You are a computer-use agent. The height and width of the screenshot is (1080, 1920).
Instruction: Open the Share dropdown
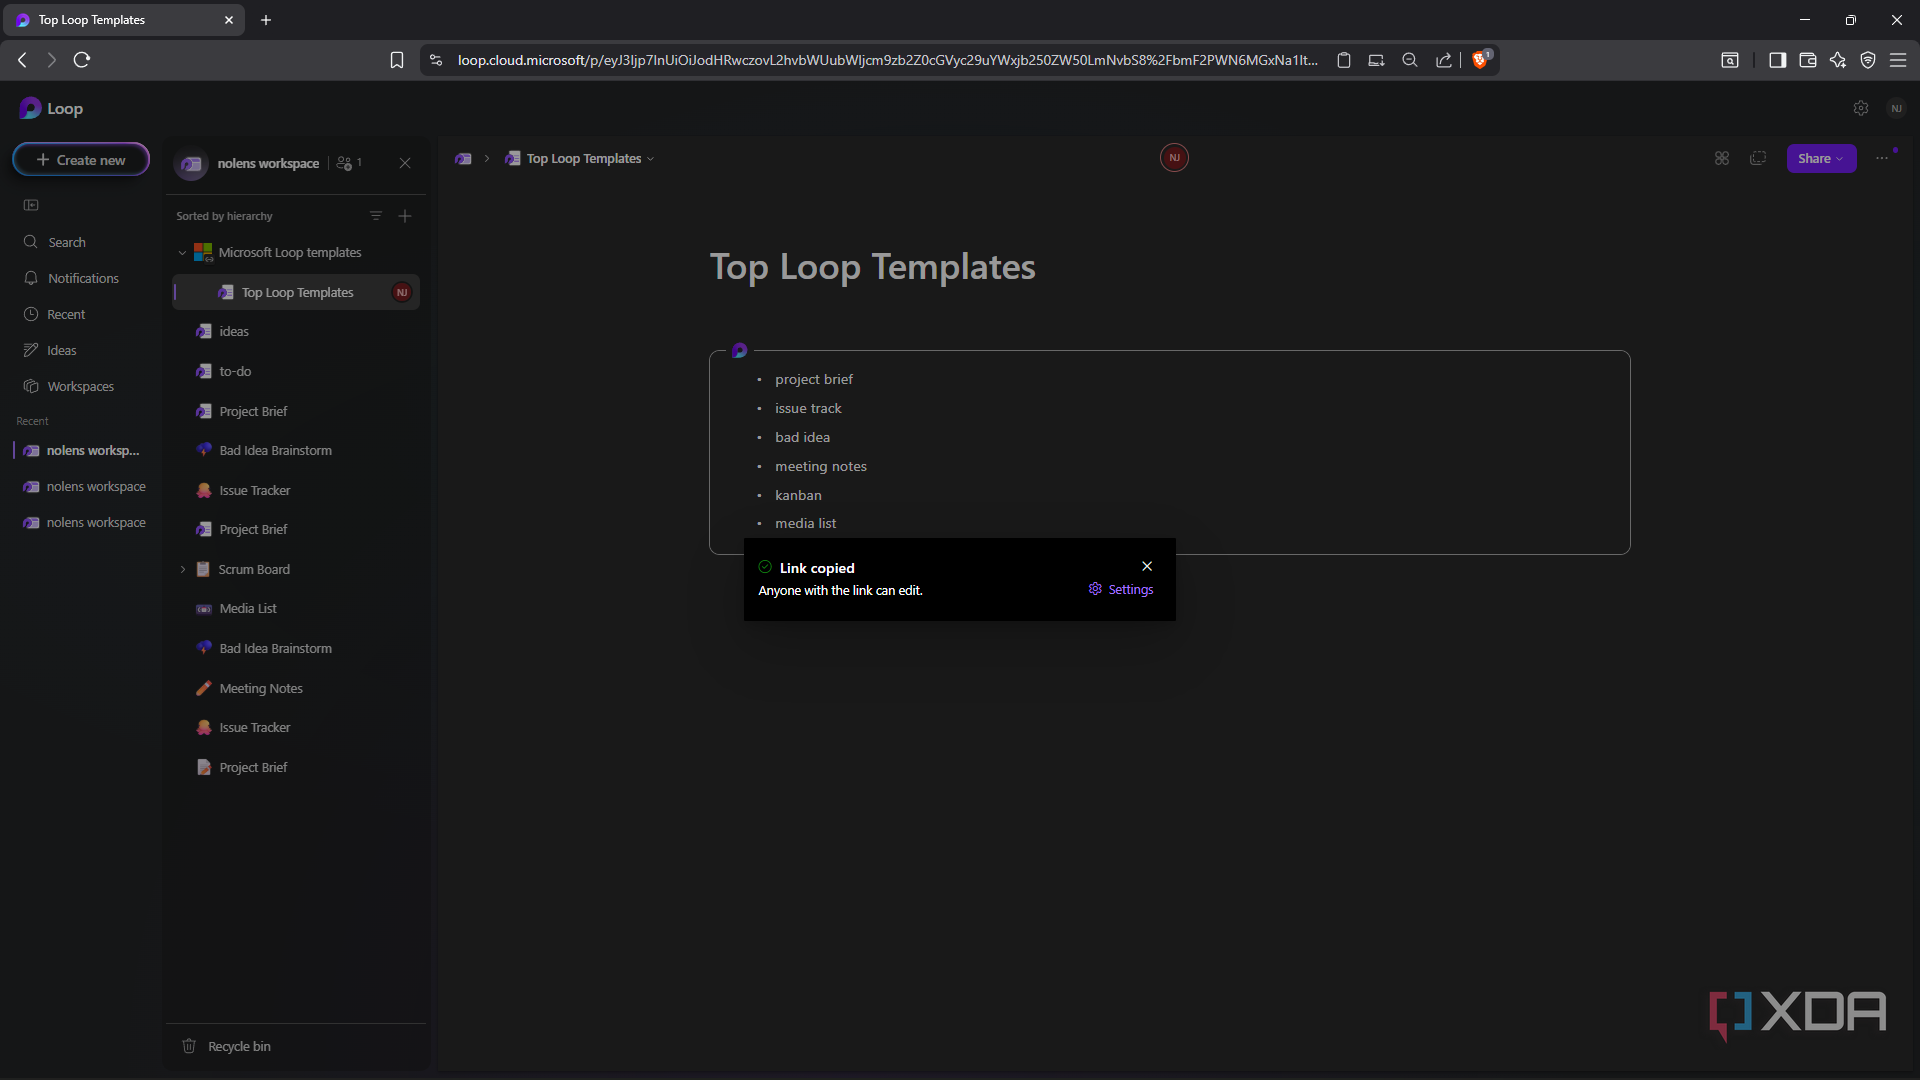(1821, 158)
